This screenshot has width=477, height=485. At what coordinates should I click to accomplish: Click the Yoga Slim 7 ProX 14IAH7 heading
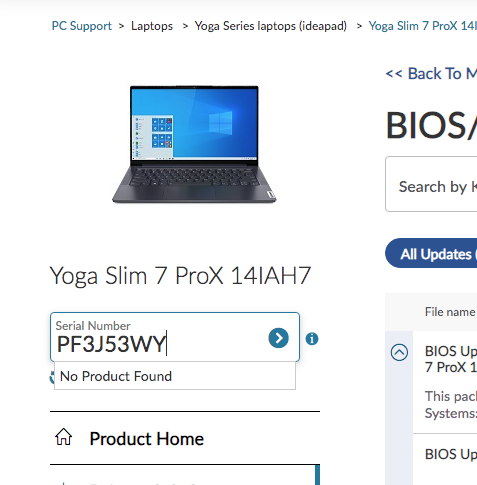[180, 276]
